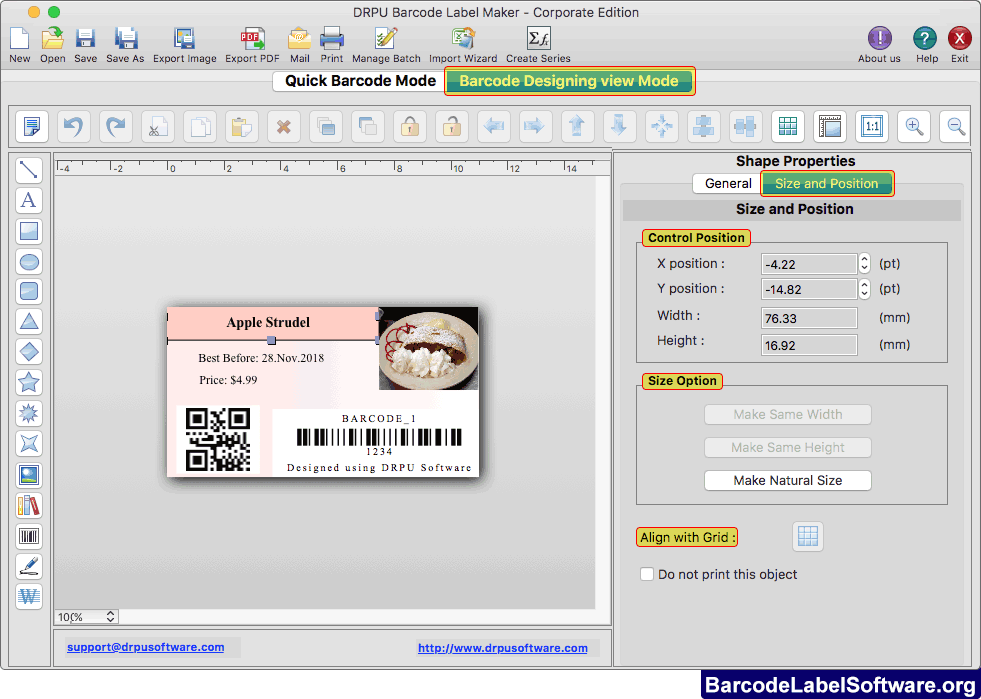Click the Copy icon in the toolbar
Screen dimensions: 981x699
tap(200, 127)
